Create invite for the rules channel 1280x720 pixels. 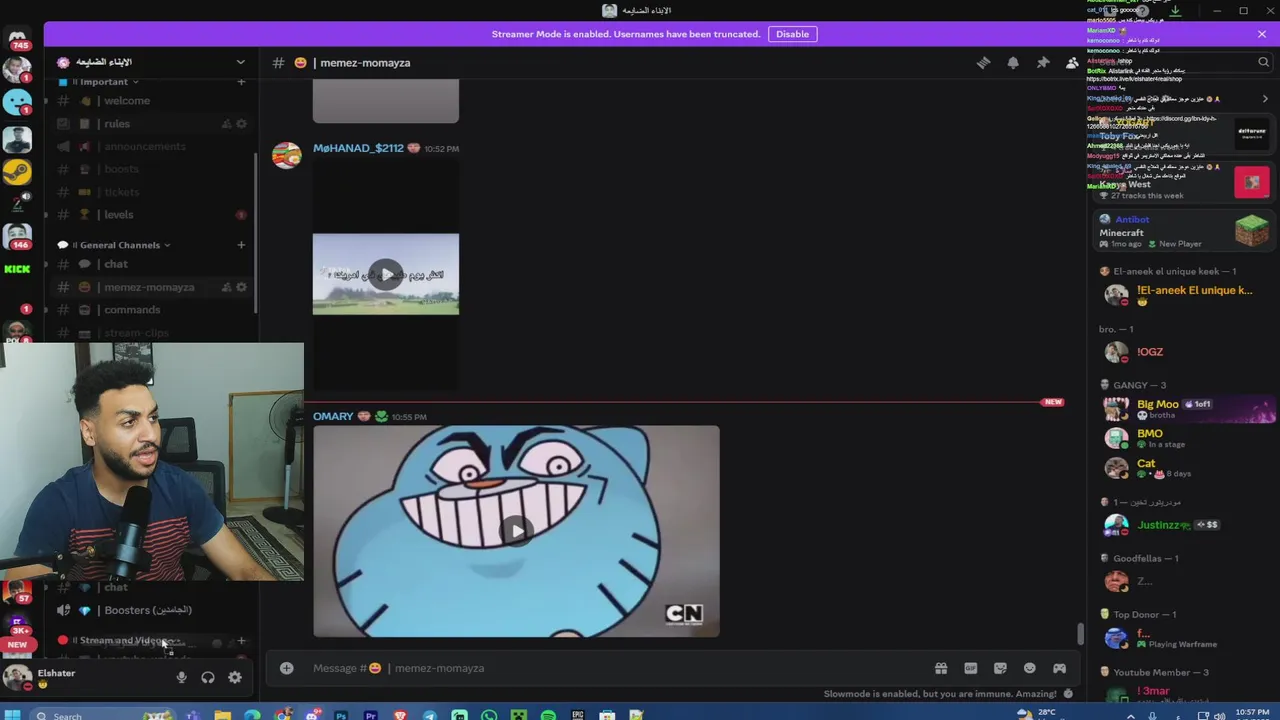tap(226, 124)
